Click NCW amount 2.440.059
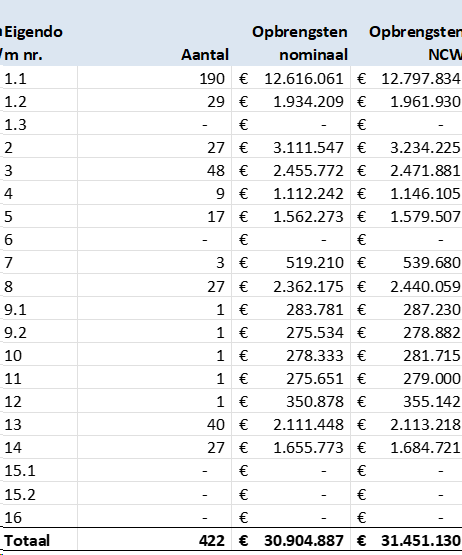Screen dimensions: 462x555 [x=425, y=287]
